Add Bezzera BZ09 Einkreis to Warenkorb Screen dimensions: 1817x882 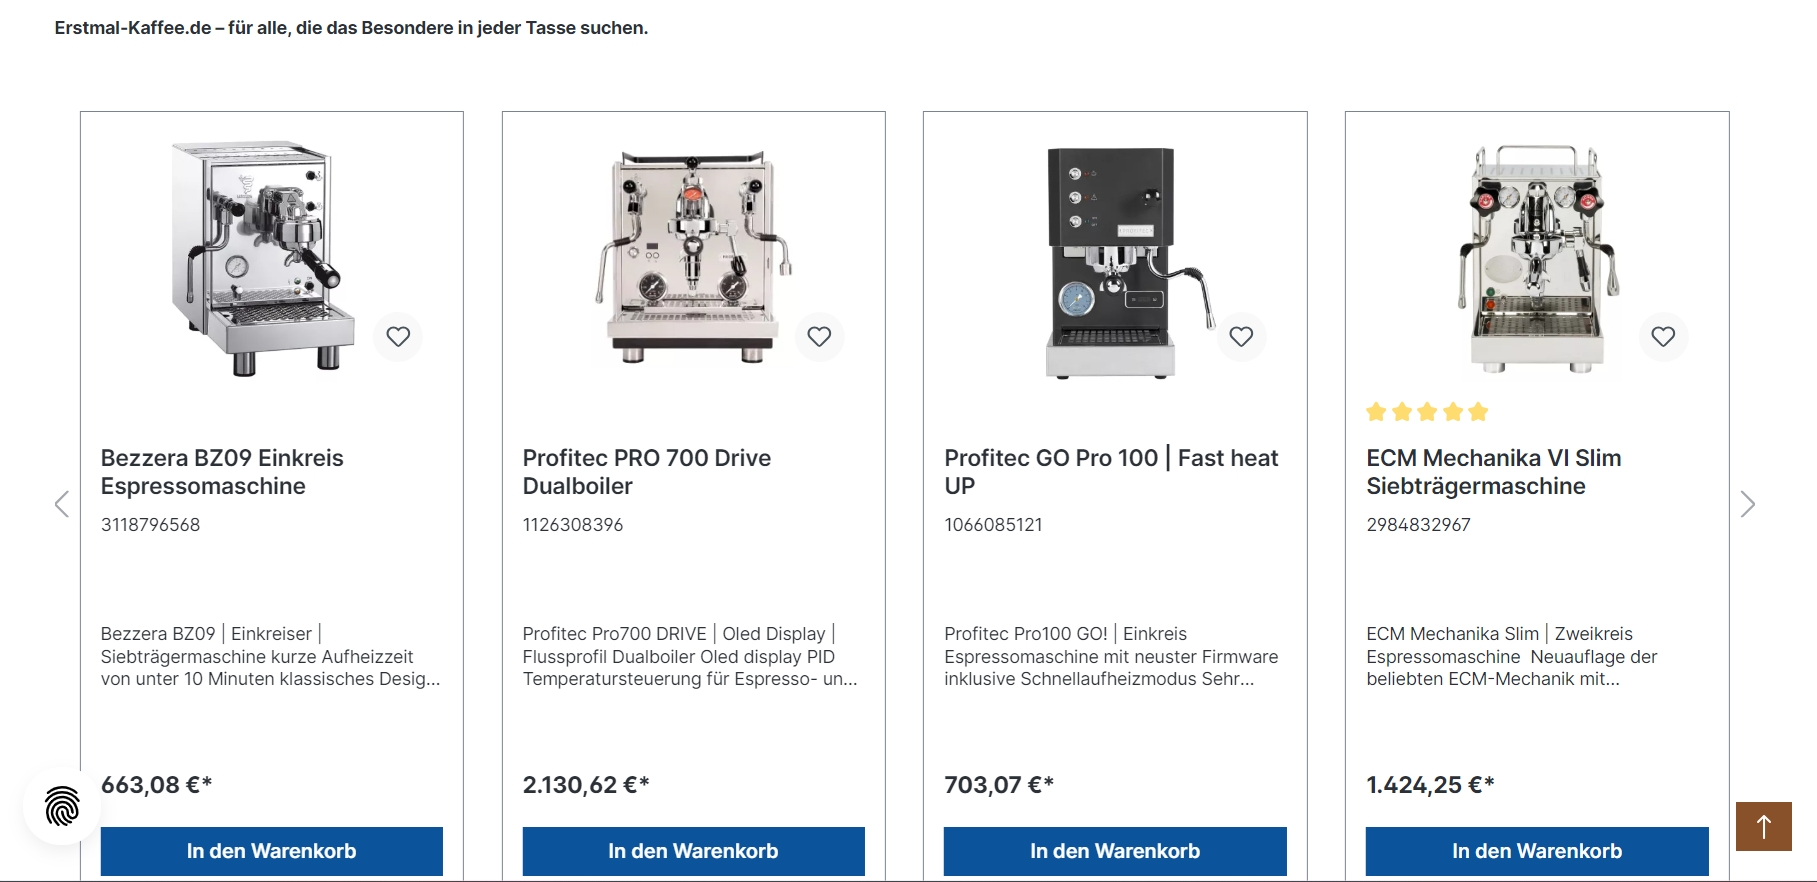[271, 851]
